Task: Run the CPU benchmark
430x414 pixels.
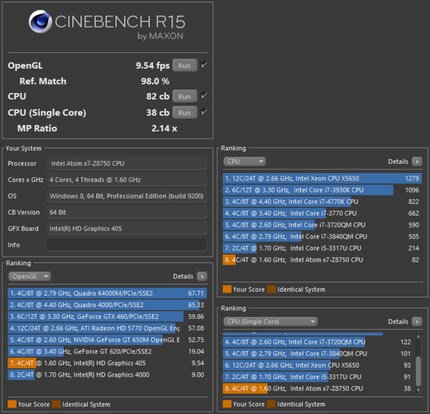Action: pyautogui.click(x=185, y=96)
